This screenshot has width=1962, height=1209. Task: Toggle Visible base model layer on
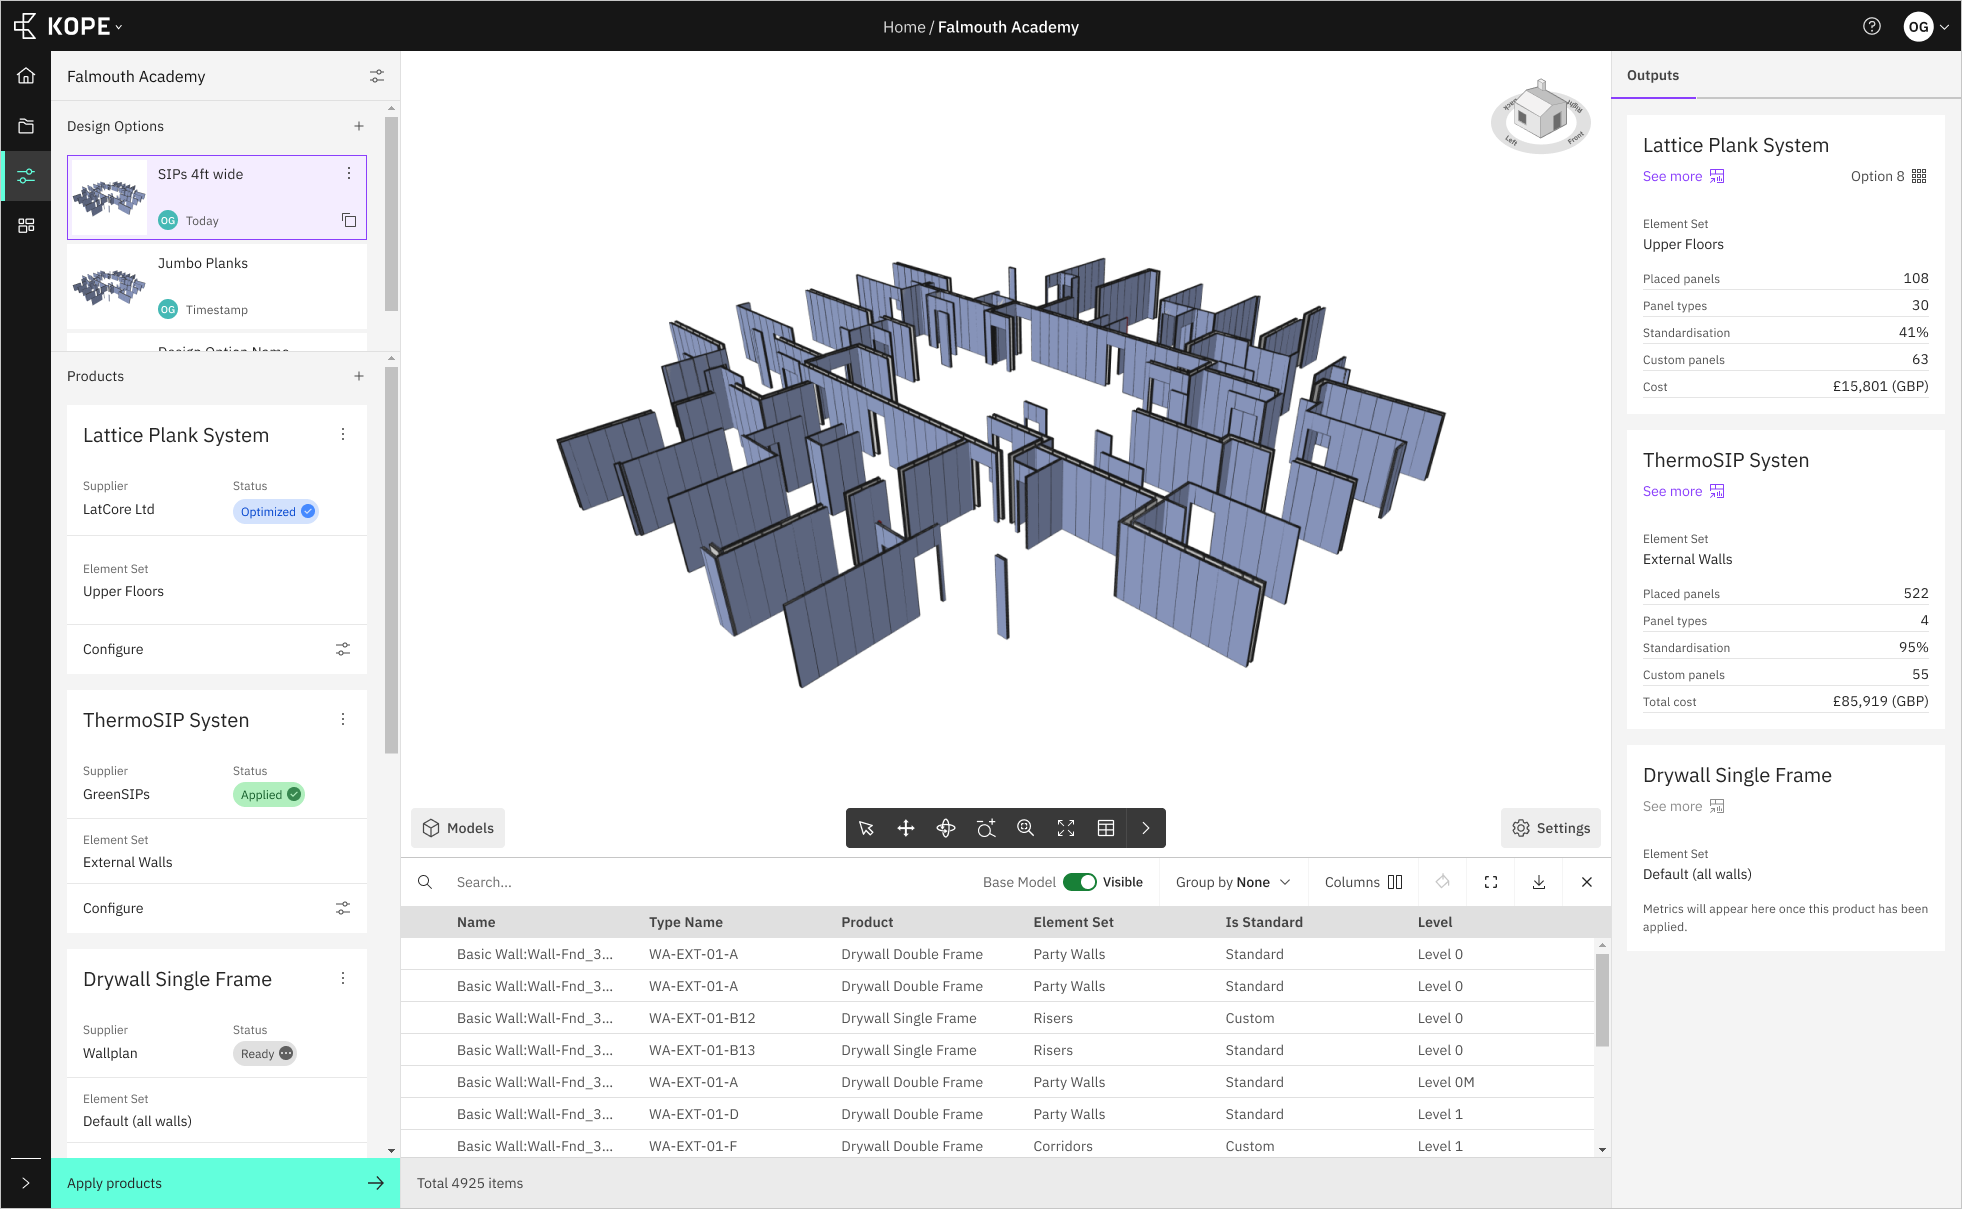coord(1079,881)
